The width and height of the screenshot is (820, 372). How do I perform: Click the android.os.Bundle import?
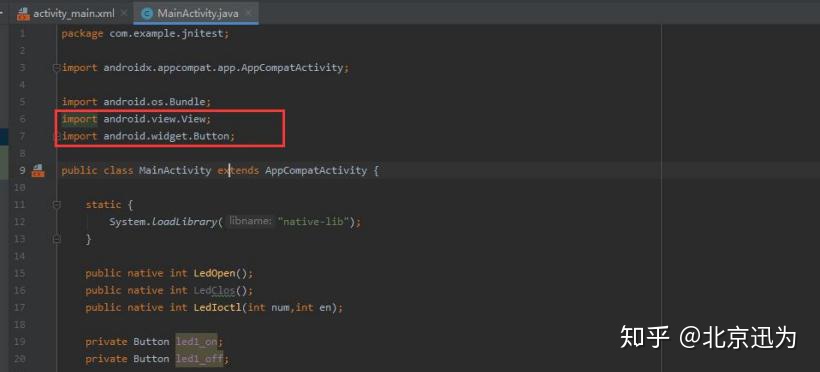[x=136, y=102]
